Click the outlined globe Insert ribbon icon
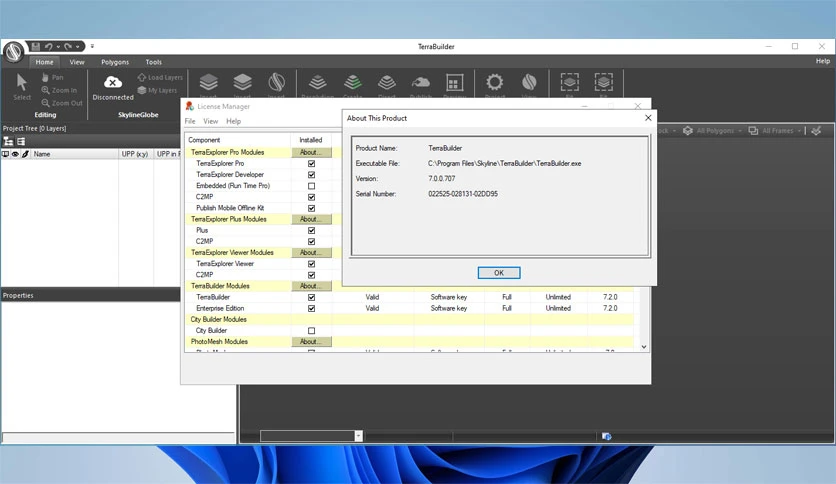Viewport: 836px width, 484px height. pyautogui.click(x=276, y=83)
